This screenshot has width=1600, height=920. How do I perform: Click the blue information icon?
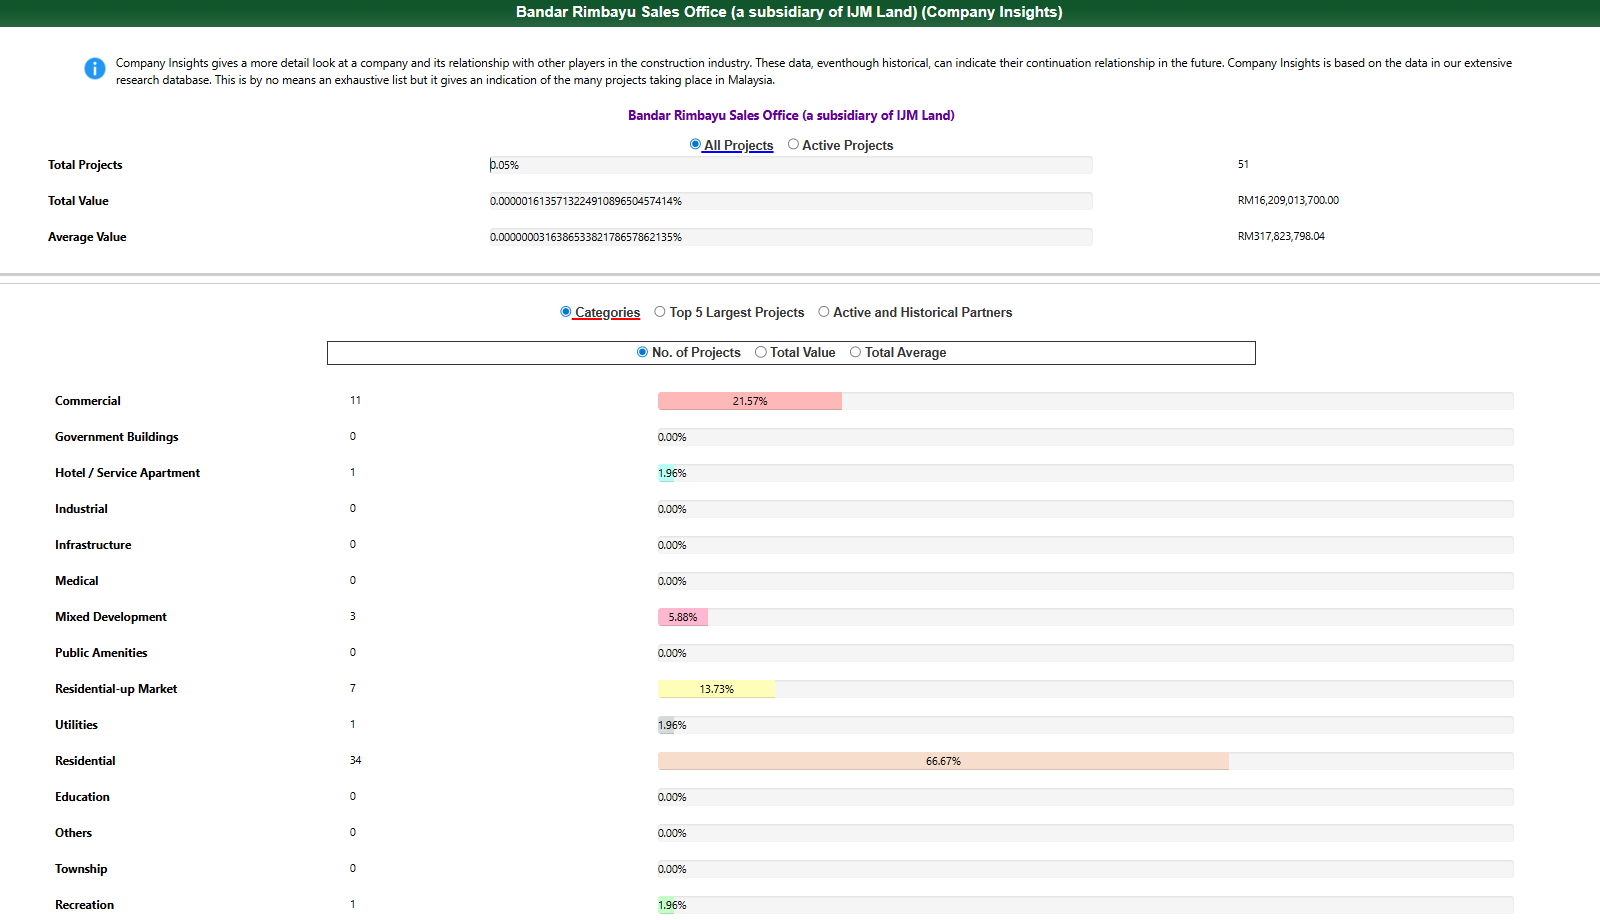[95, 68]
